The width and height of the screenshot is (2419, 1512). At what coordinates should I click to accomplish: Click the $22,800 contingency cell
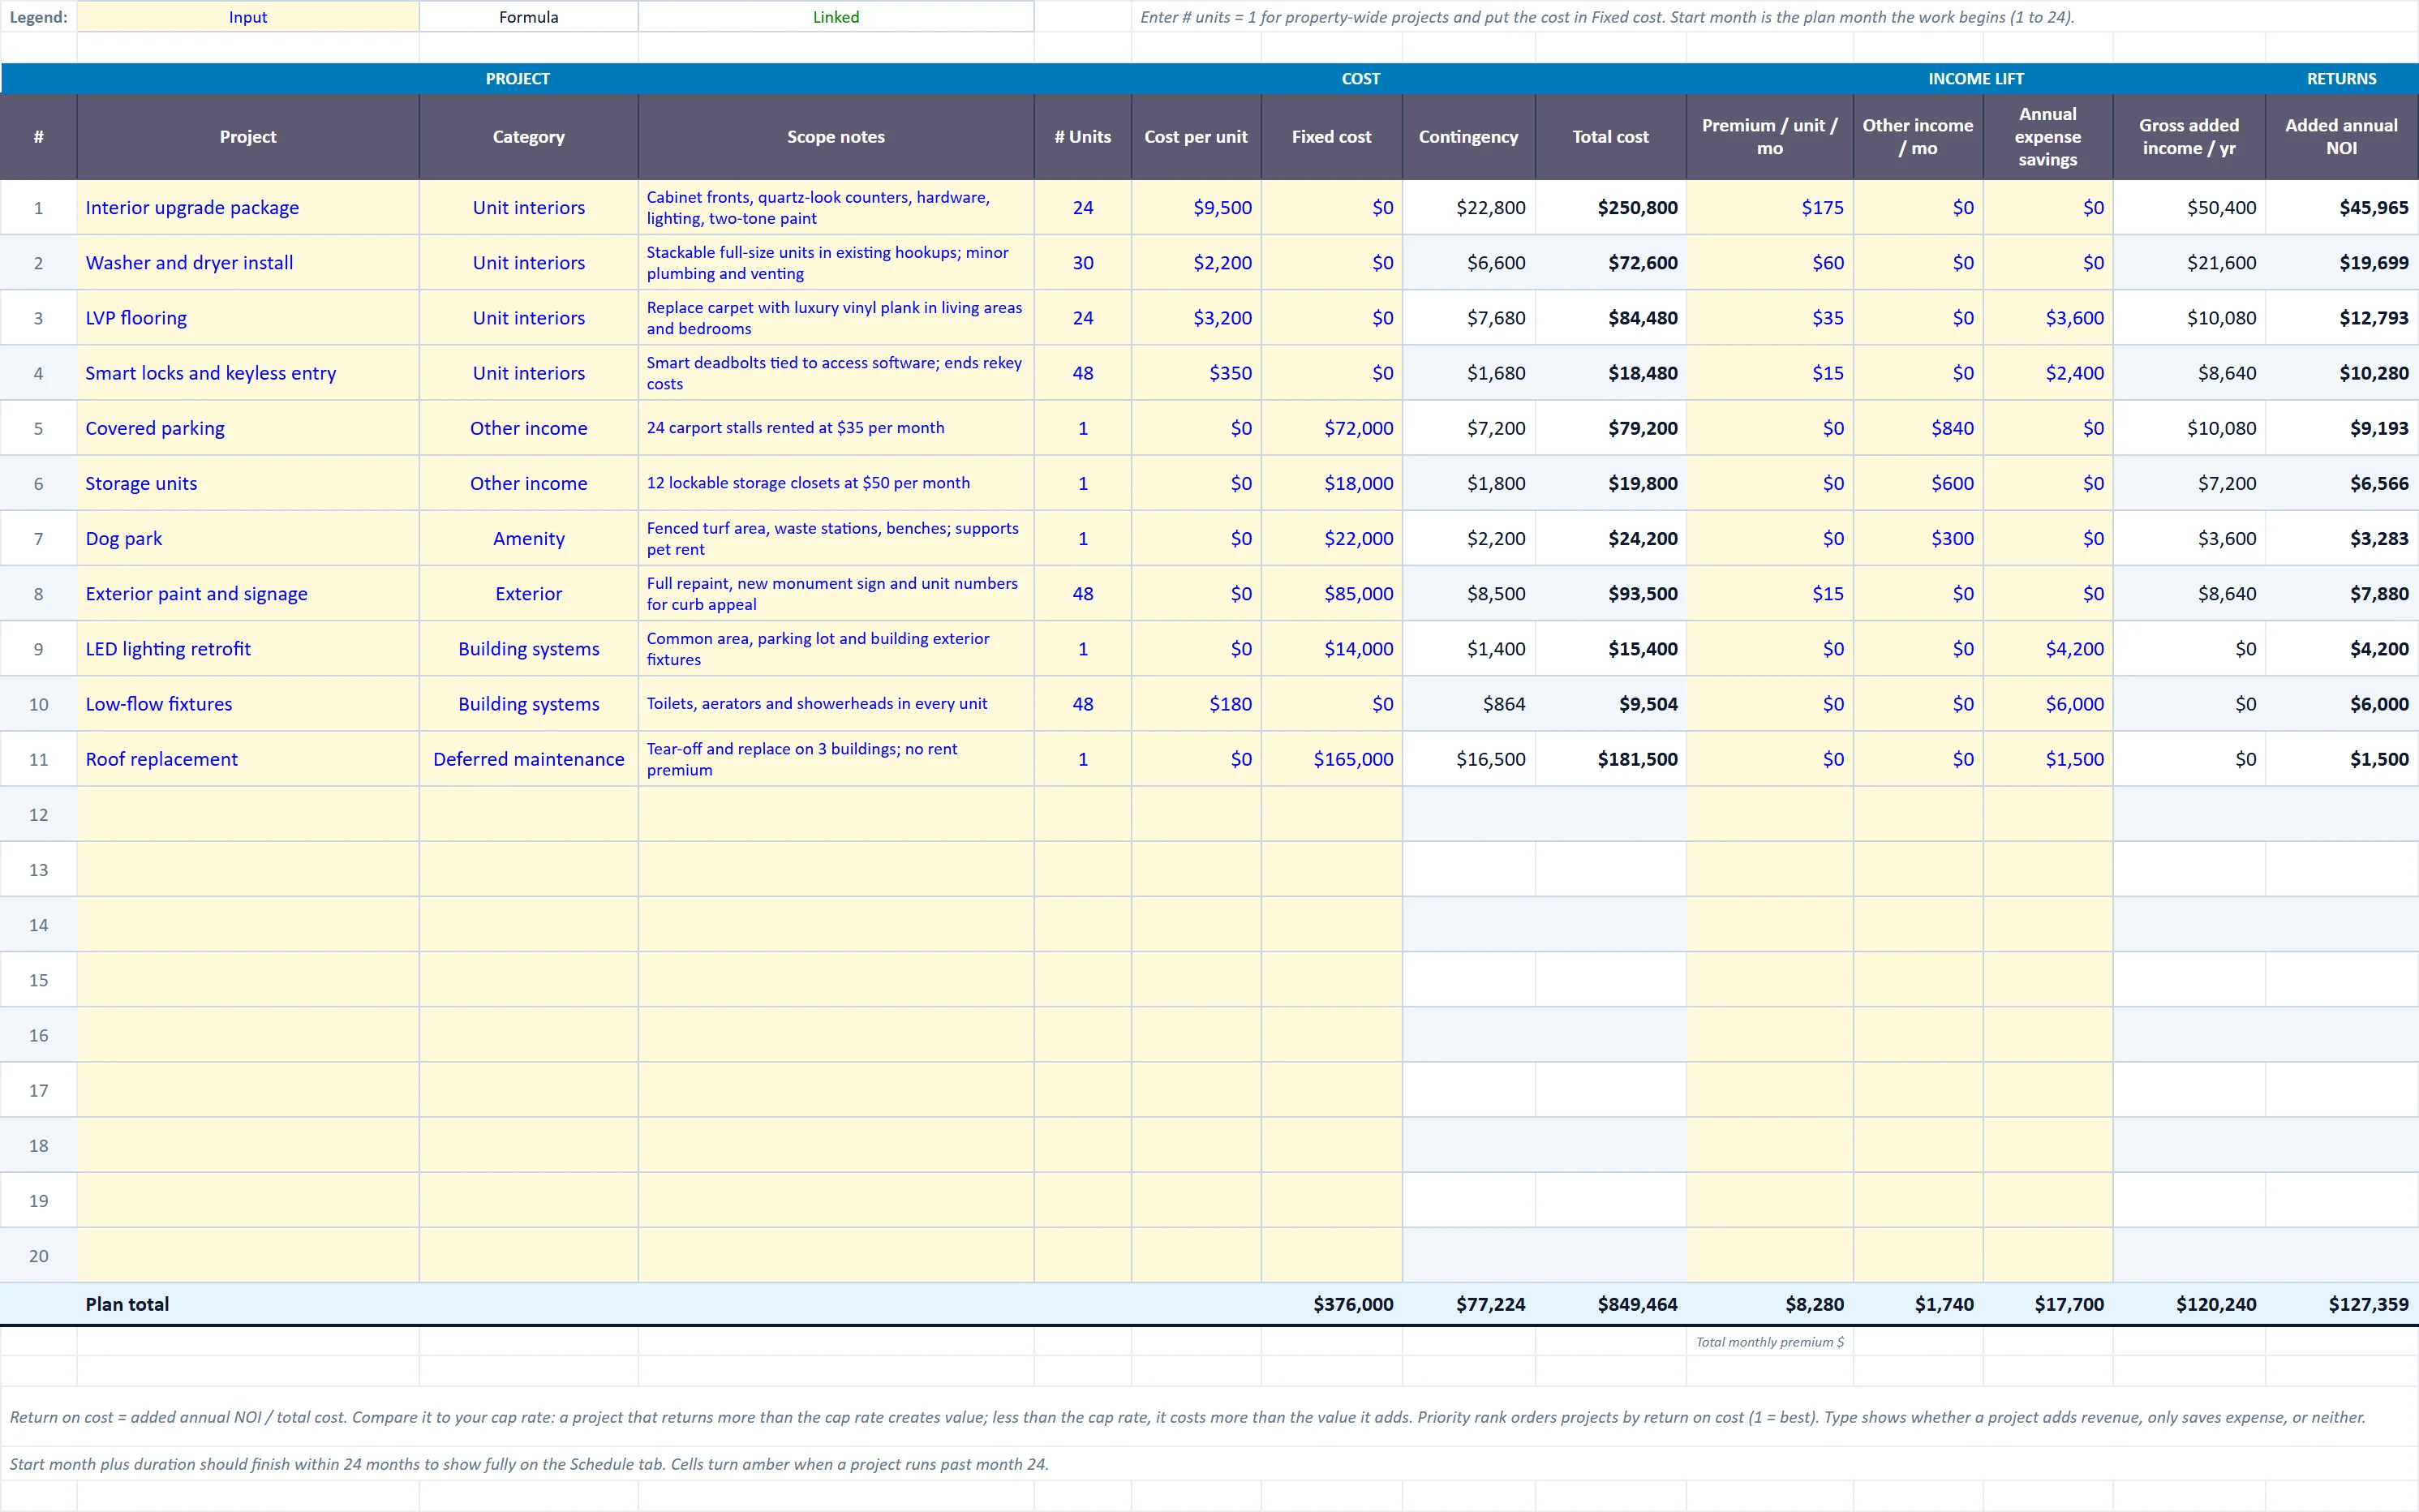coord(1468,207)
